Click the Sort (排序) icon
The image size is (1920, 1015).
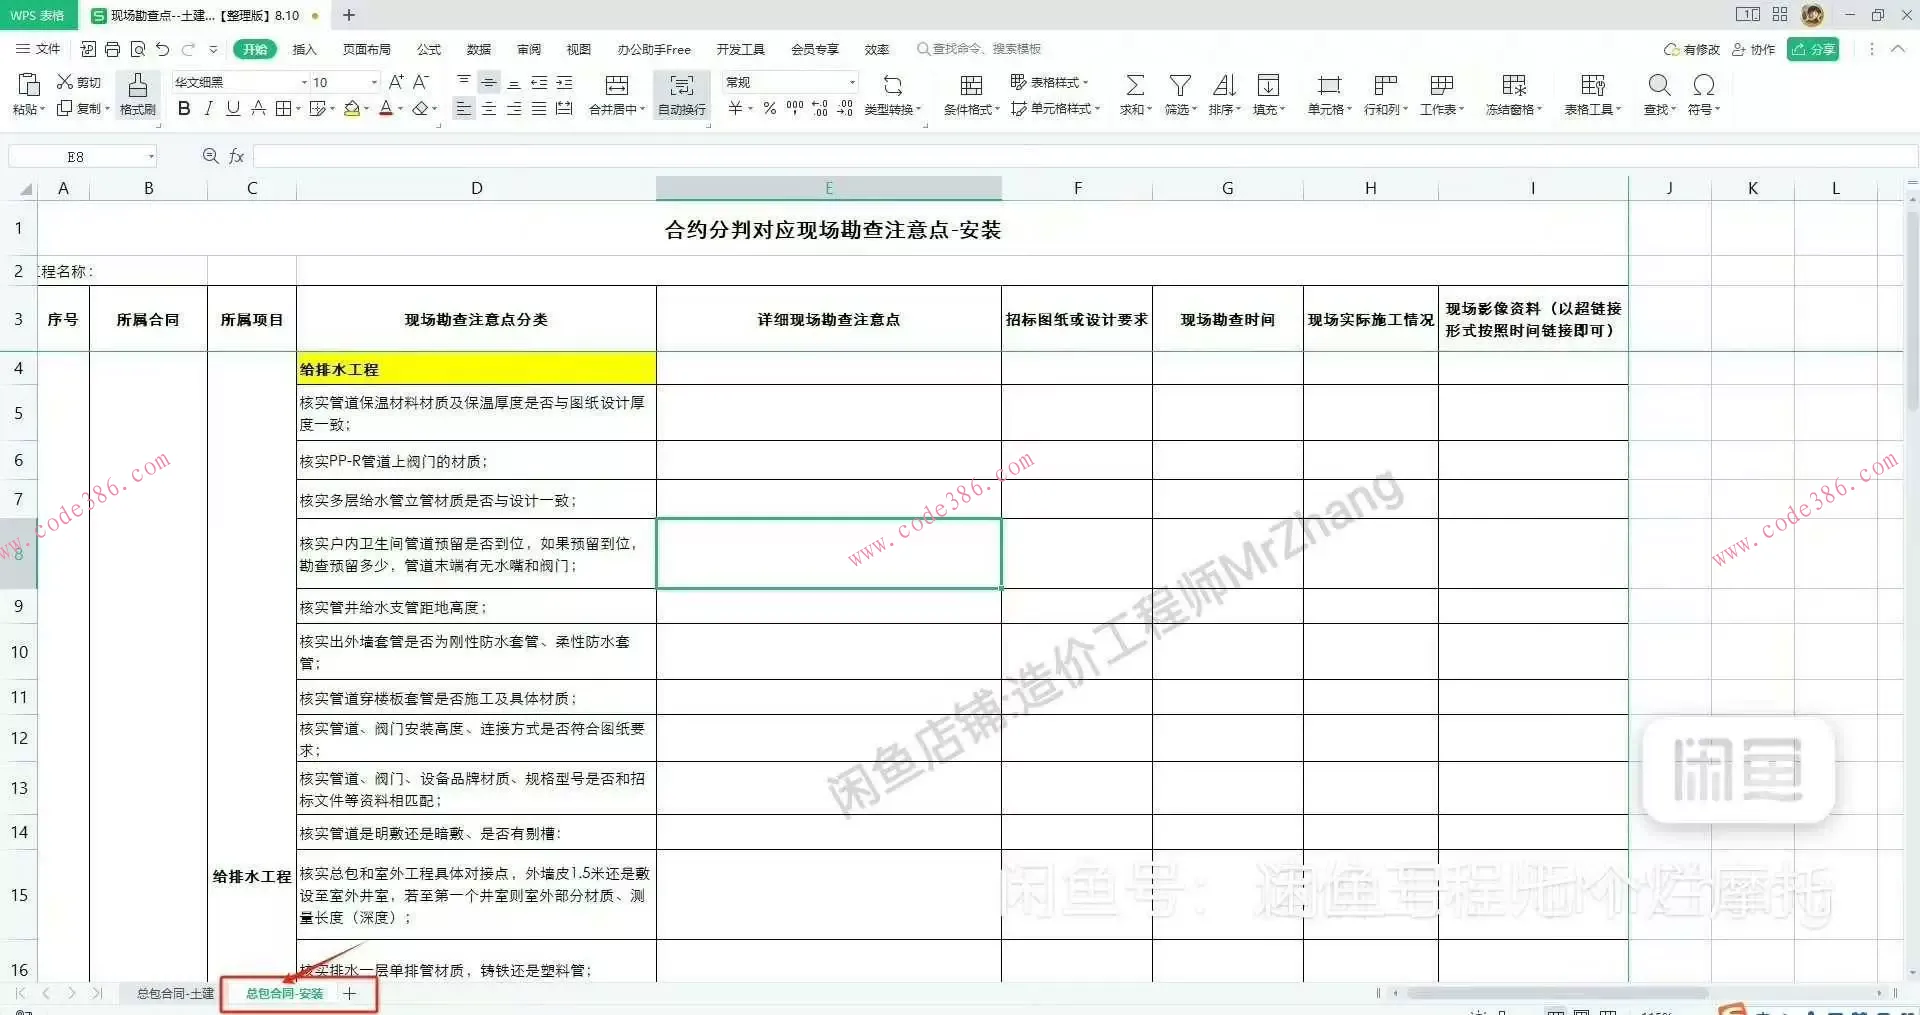1224,86
